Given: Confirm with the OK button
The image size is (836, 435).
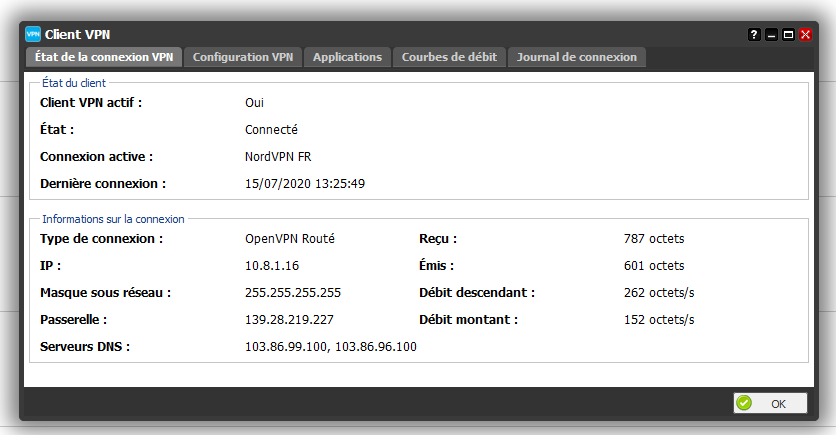Looking at the screenshot, I should tap(770, 404).
